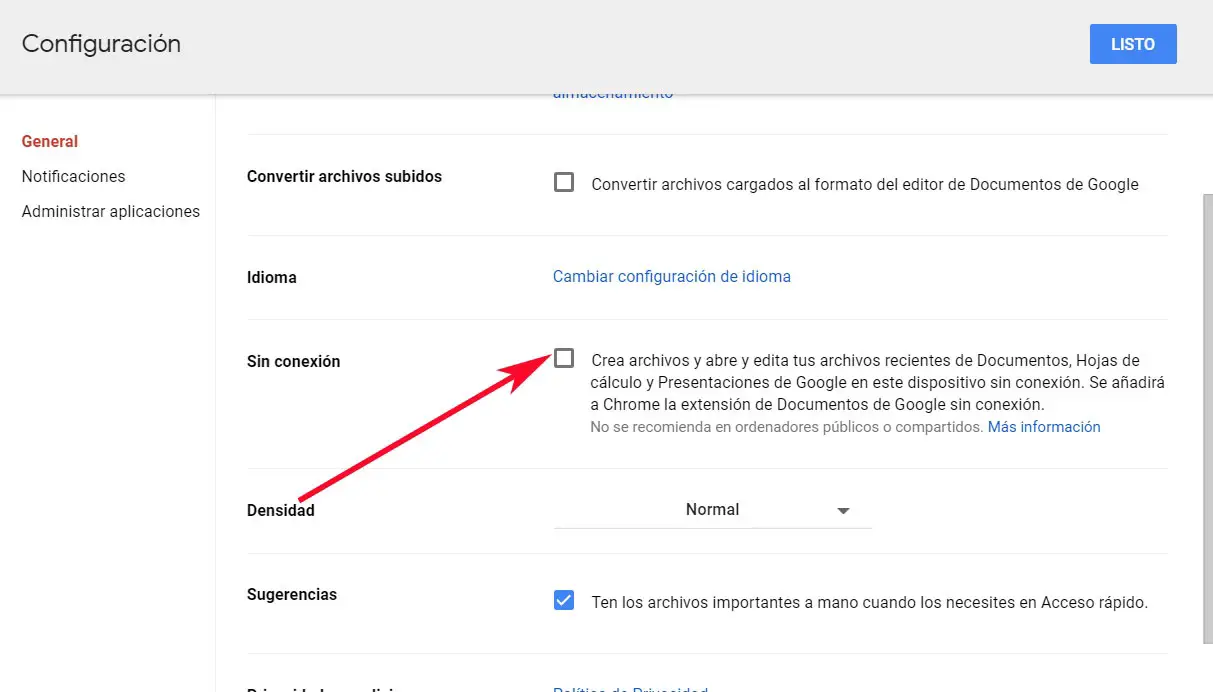This screenshot has width=1213, height=692.
Task: Click the vertical scrollbar of settings
Action: (1207, 418)
